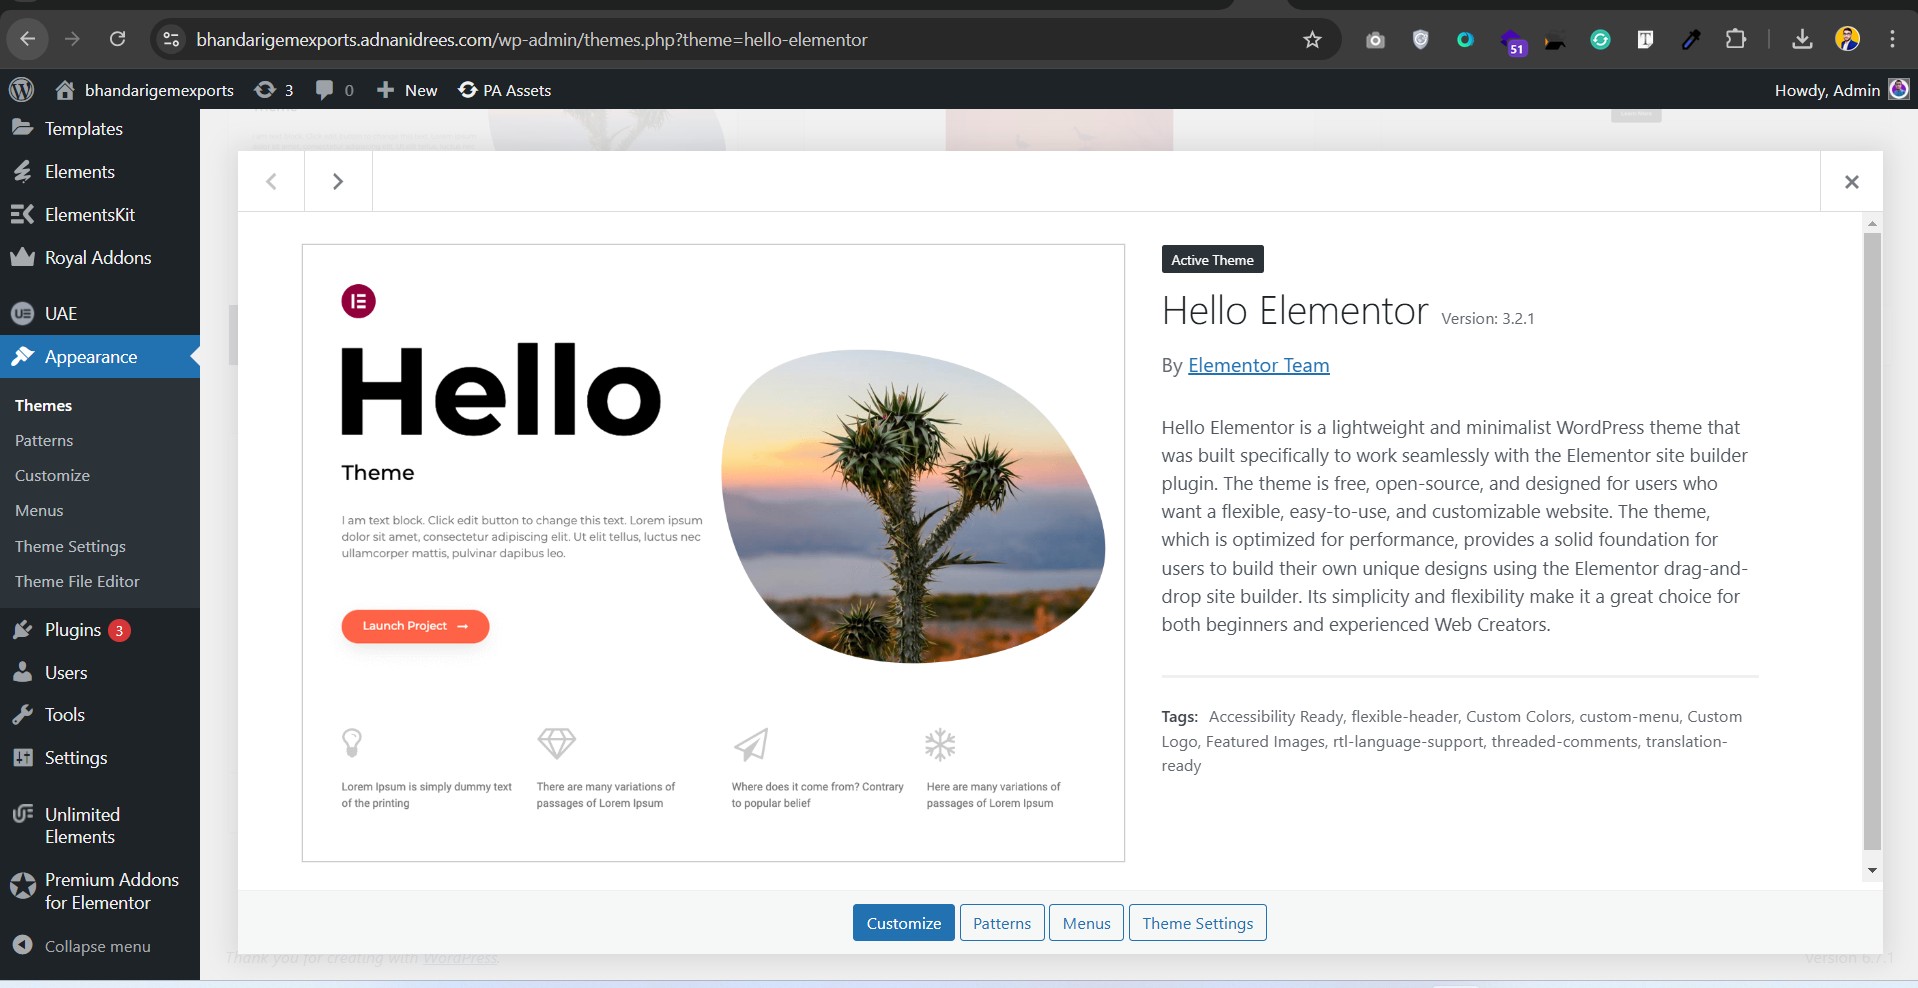Viewport: 1918px width, 988px height.
Task: Open the browser extensions puzzle icon
Action: [1736, 40]
